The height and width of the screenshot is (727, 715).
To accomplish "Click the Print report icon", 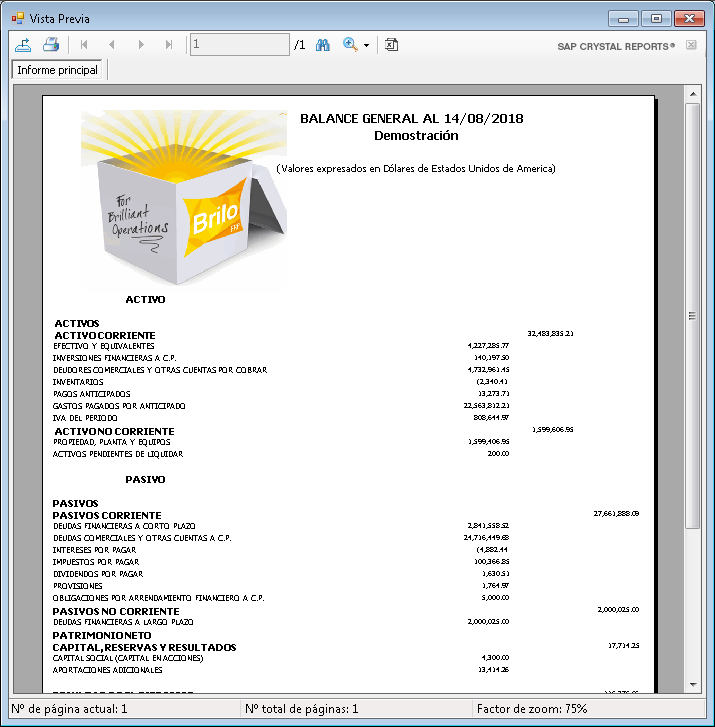I will 51,45.
